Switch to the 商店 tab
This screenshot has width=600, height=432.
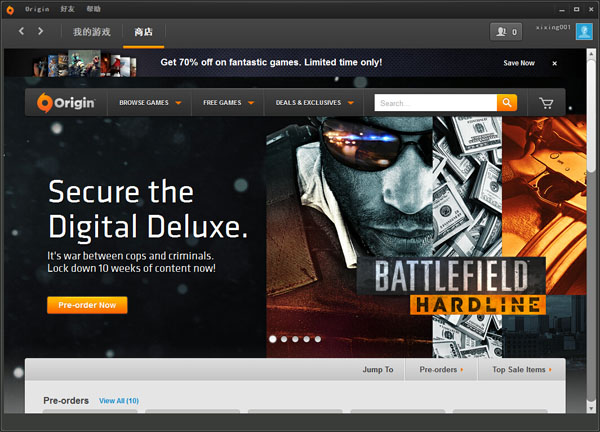pos(143,32)
